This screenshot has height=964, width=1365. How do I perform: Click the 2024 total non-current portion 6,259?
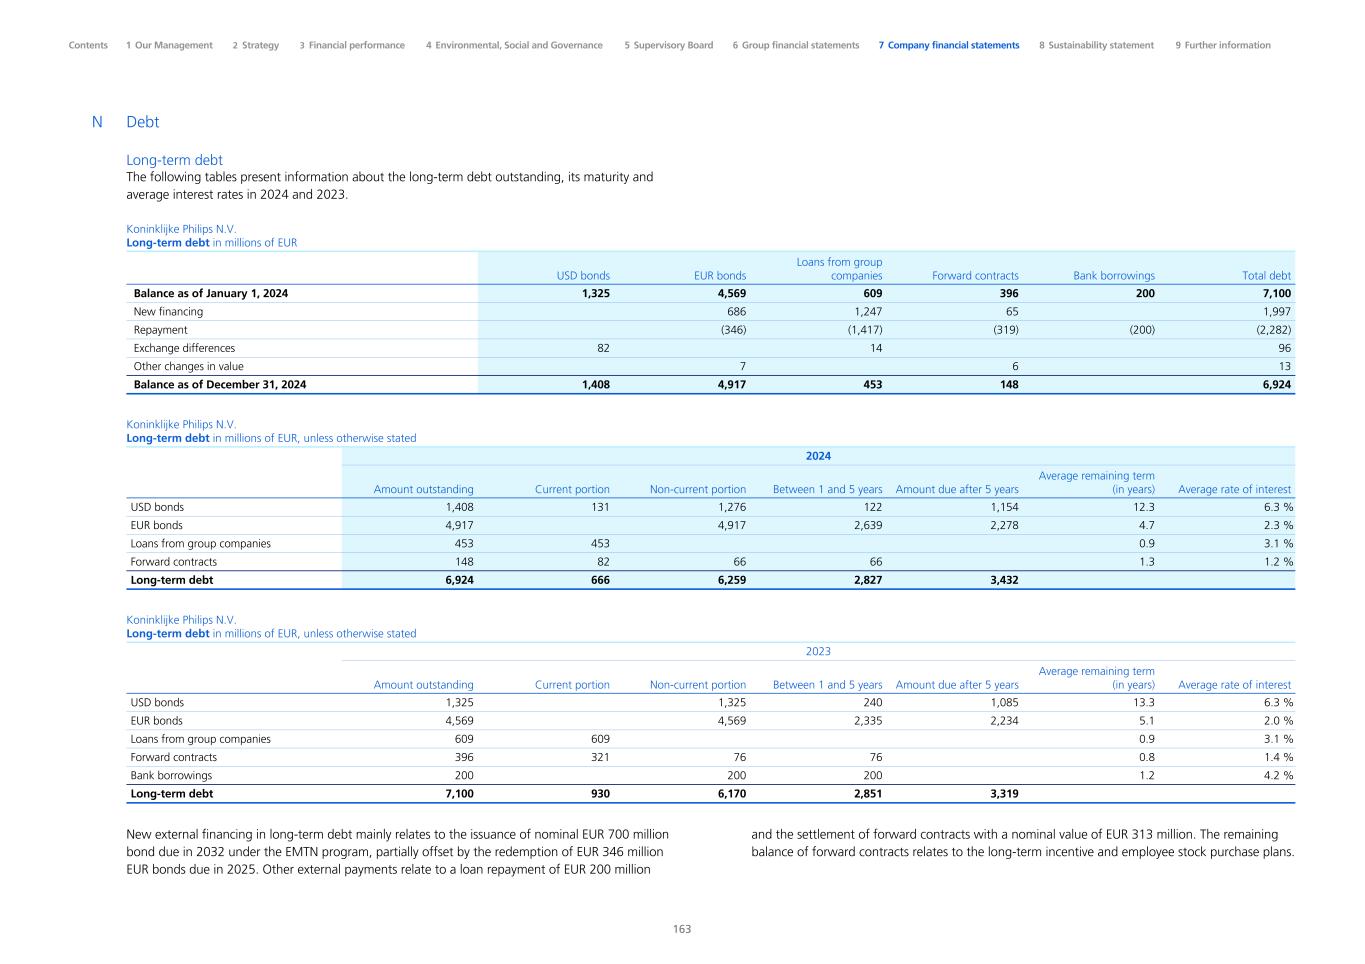coord(731,580)
